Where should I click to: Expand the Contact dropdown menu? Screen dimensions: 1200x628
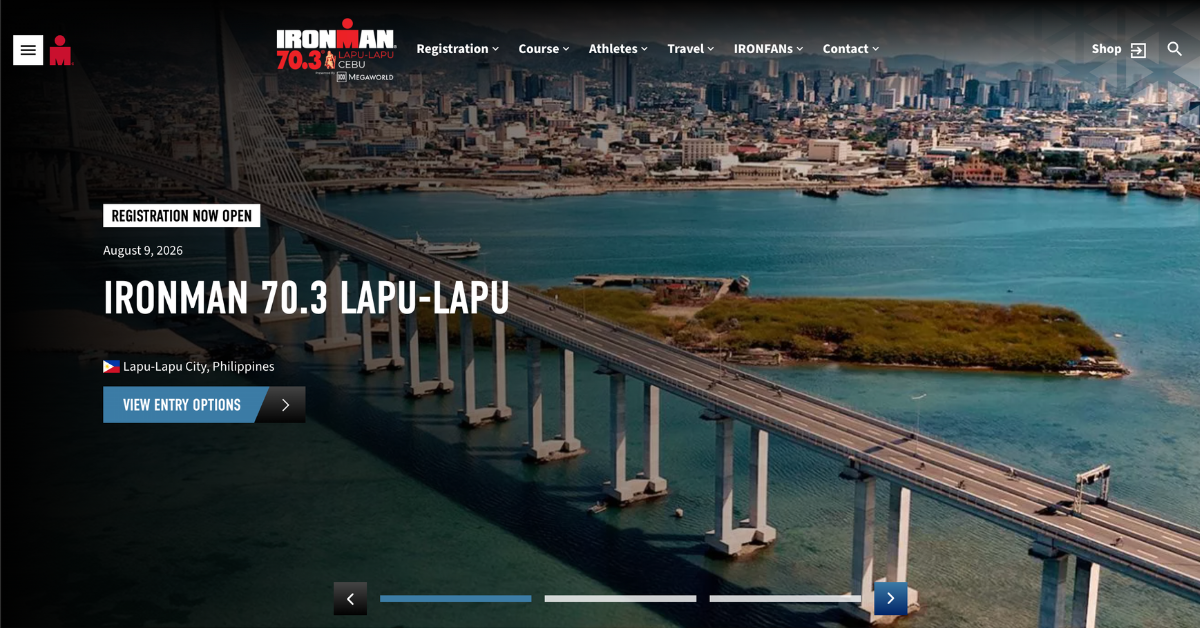[850, 49]
